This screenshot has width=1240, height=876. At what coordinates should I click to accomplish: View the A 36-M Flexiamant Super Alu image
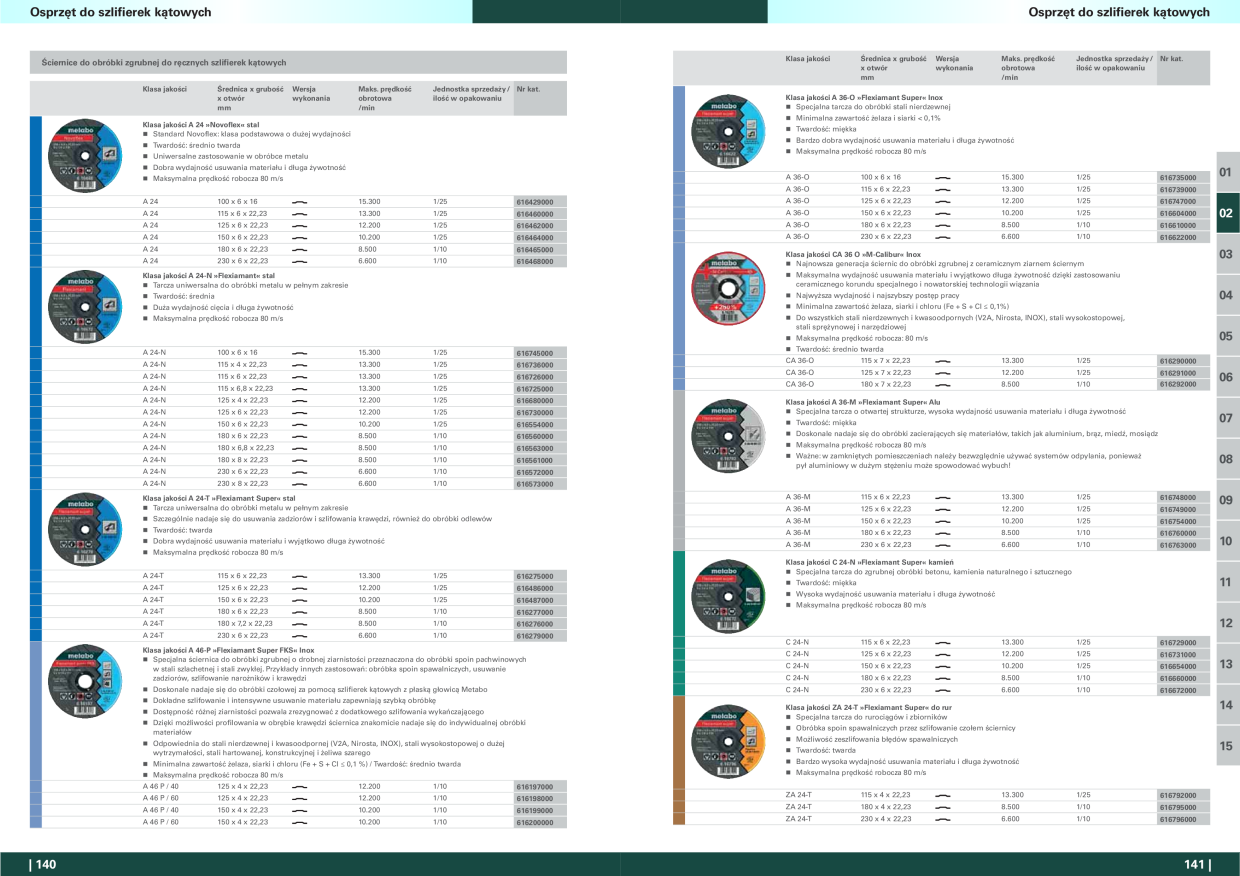coord(726,435)
